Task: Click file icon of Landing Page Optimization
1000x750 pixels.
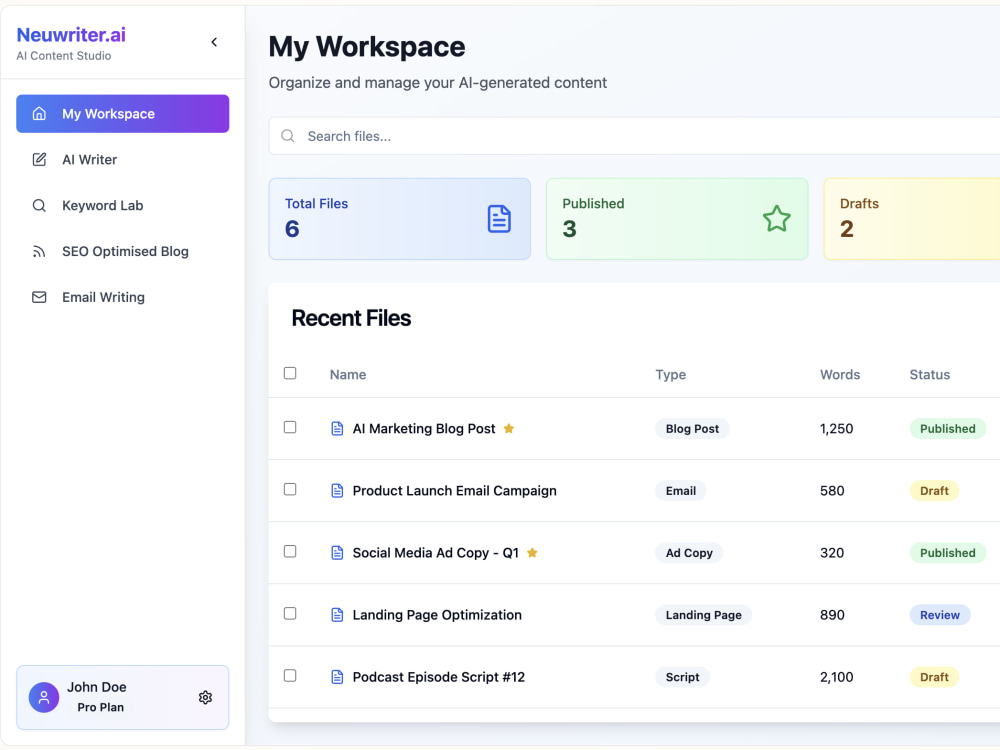Action: pyautogui.click(x=337, y=615)
